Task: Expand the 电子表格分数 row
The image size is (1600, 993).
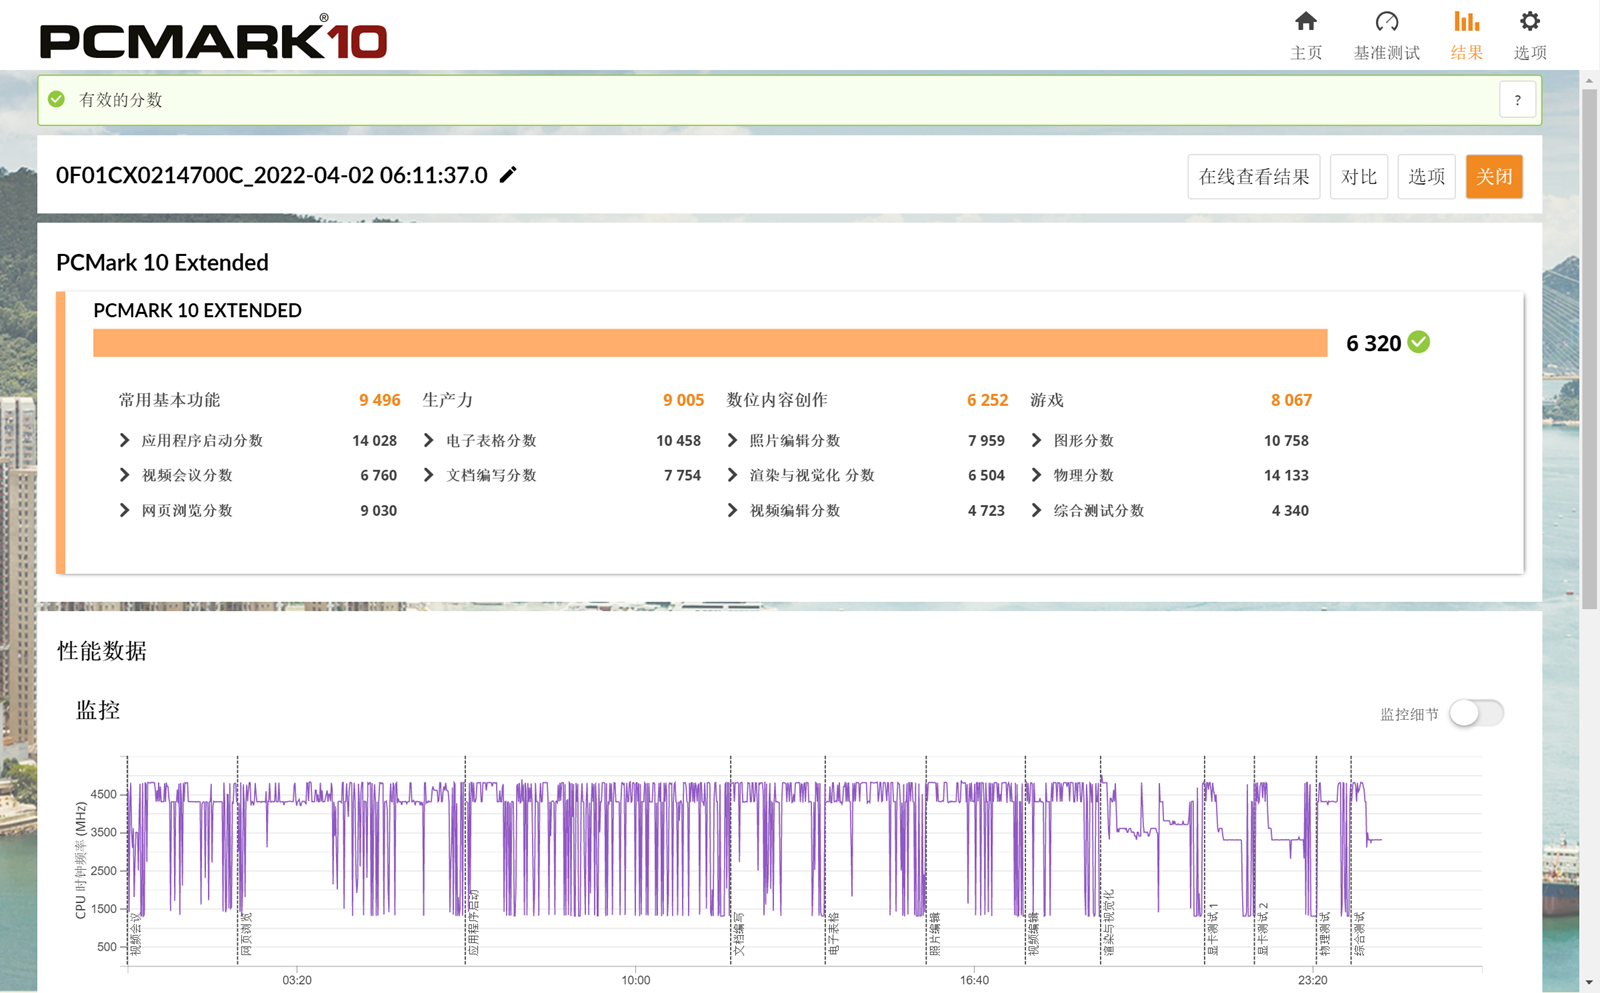Action: (x=428, y=440)
